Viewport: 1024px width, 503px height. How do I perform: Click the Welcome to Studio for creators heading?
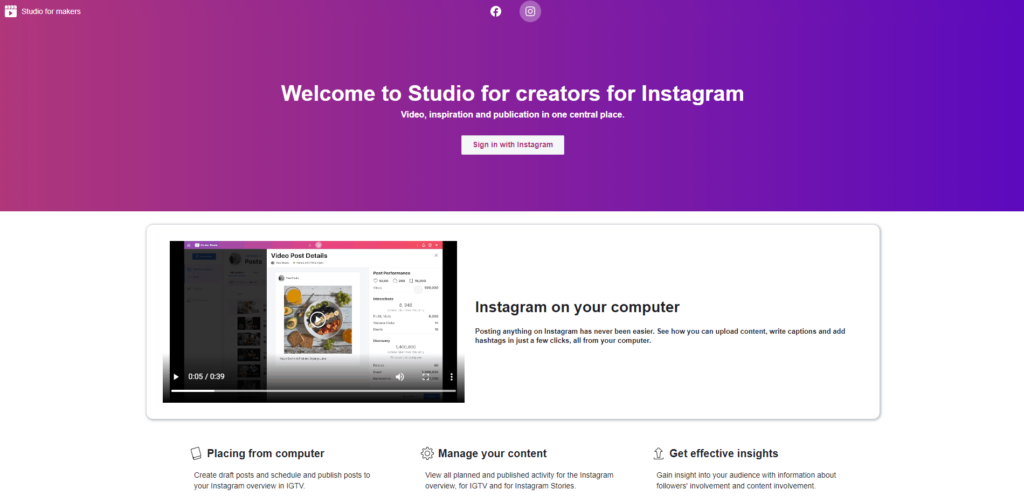pos(513,93)
